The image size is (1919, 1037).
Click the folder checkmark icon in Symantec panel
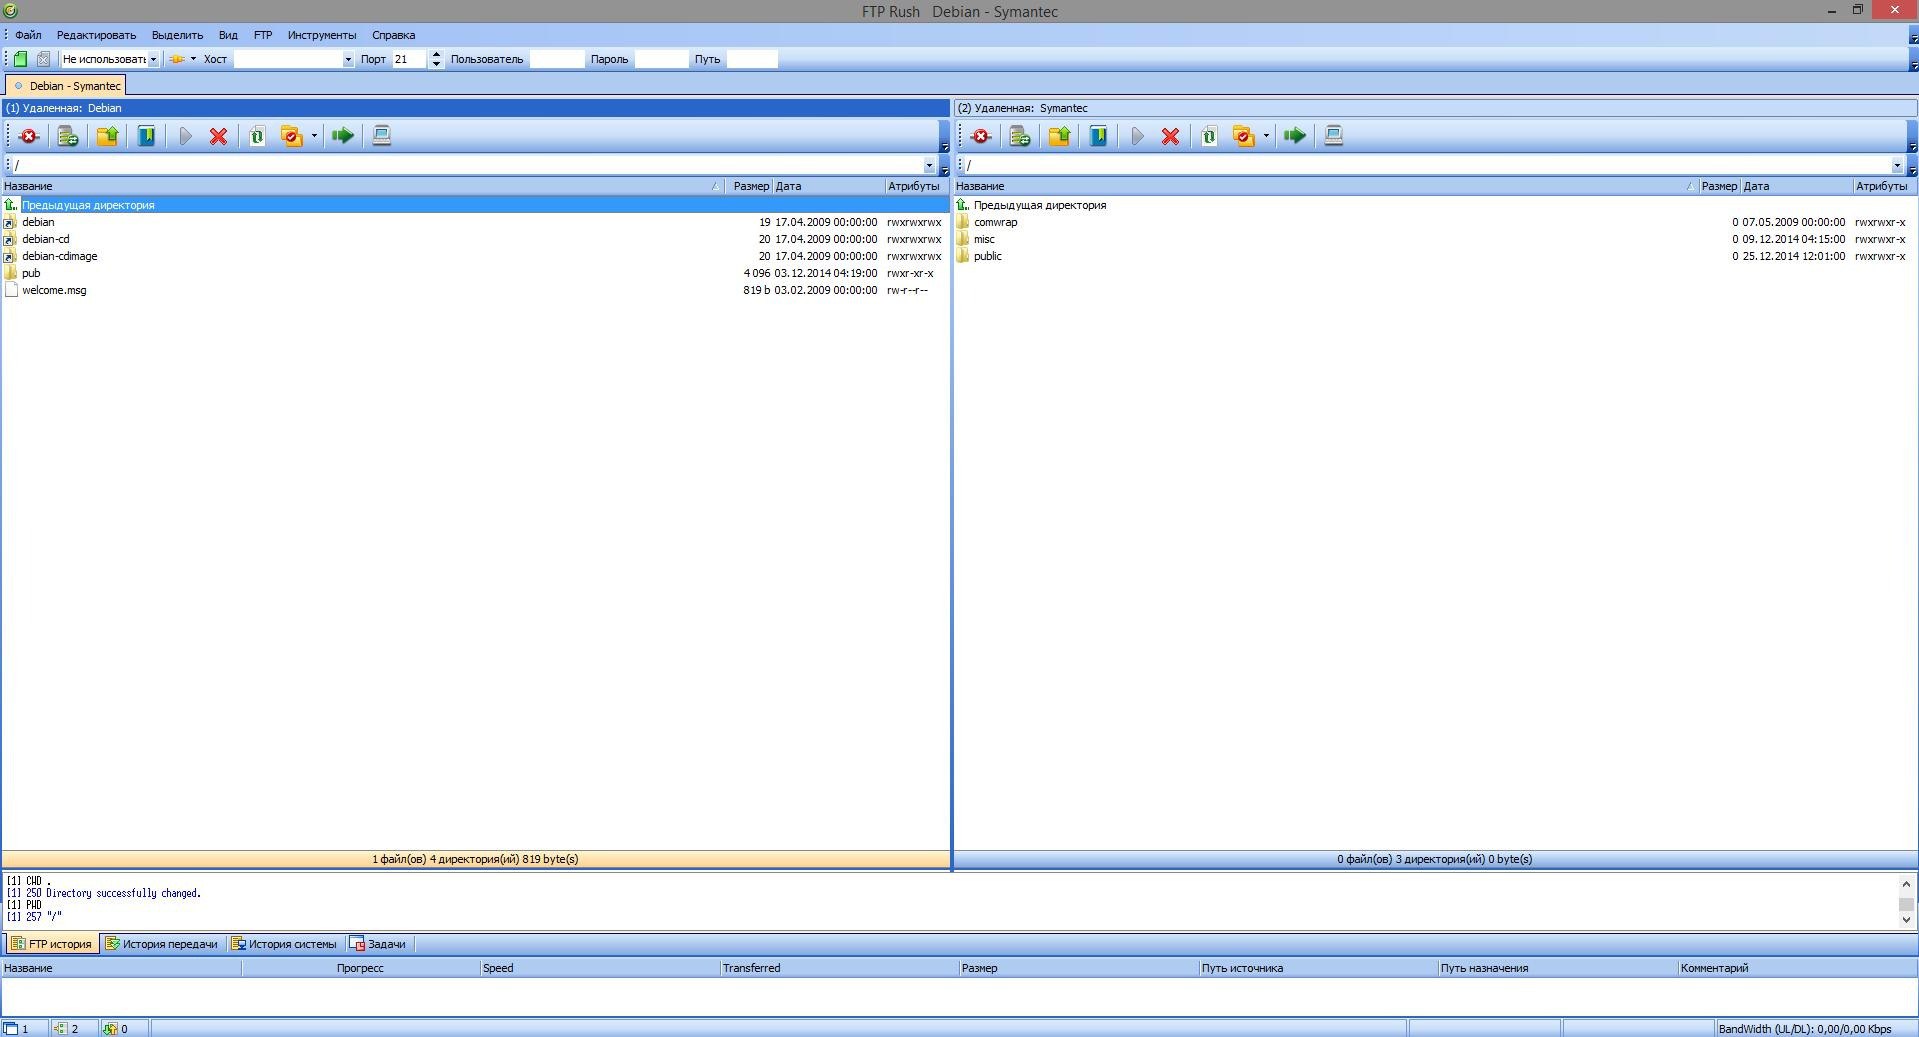[x=1243, y=136]
